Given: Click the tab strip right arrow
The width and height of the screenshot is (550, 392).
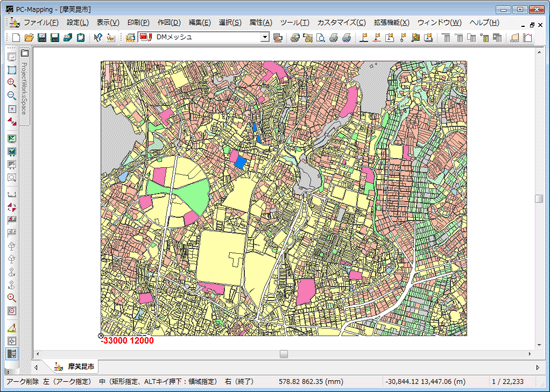Looking at the screenshot, I should click(538, 367).
